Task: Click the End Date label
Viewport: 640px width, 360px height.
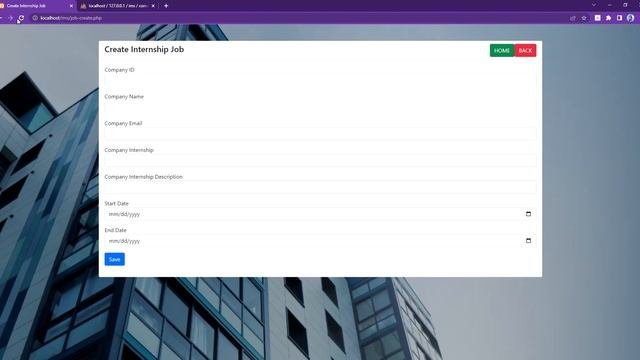Action: [116, 230]
